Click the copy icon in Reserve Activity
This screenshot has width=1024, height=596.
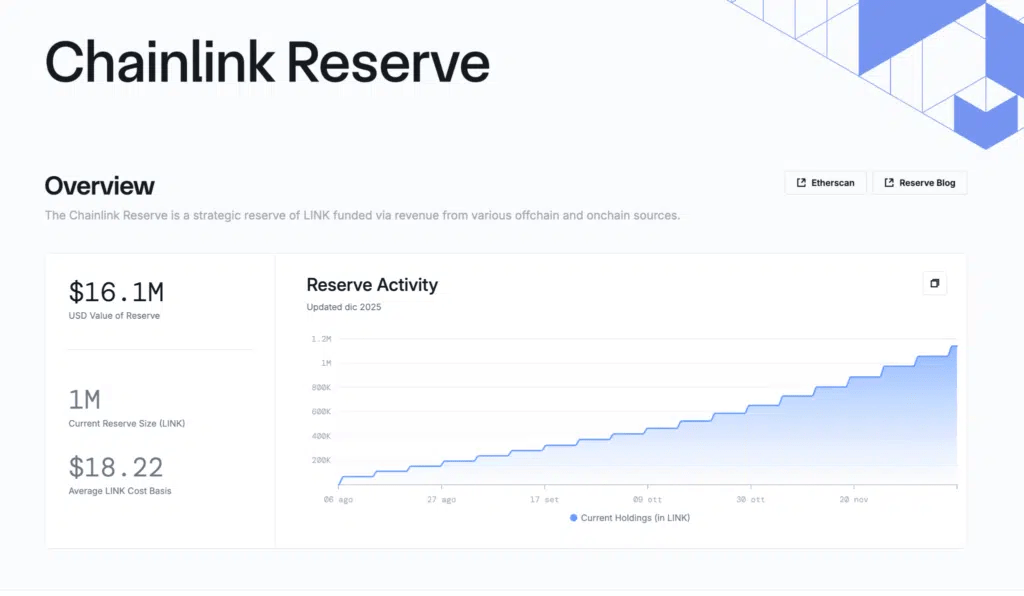coord(935,283)
